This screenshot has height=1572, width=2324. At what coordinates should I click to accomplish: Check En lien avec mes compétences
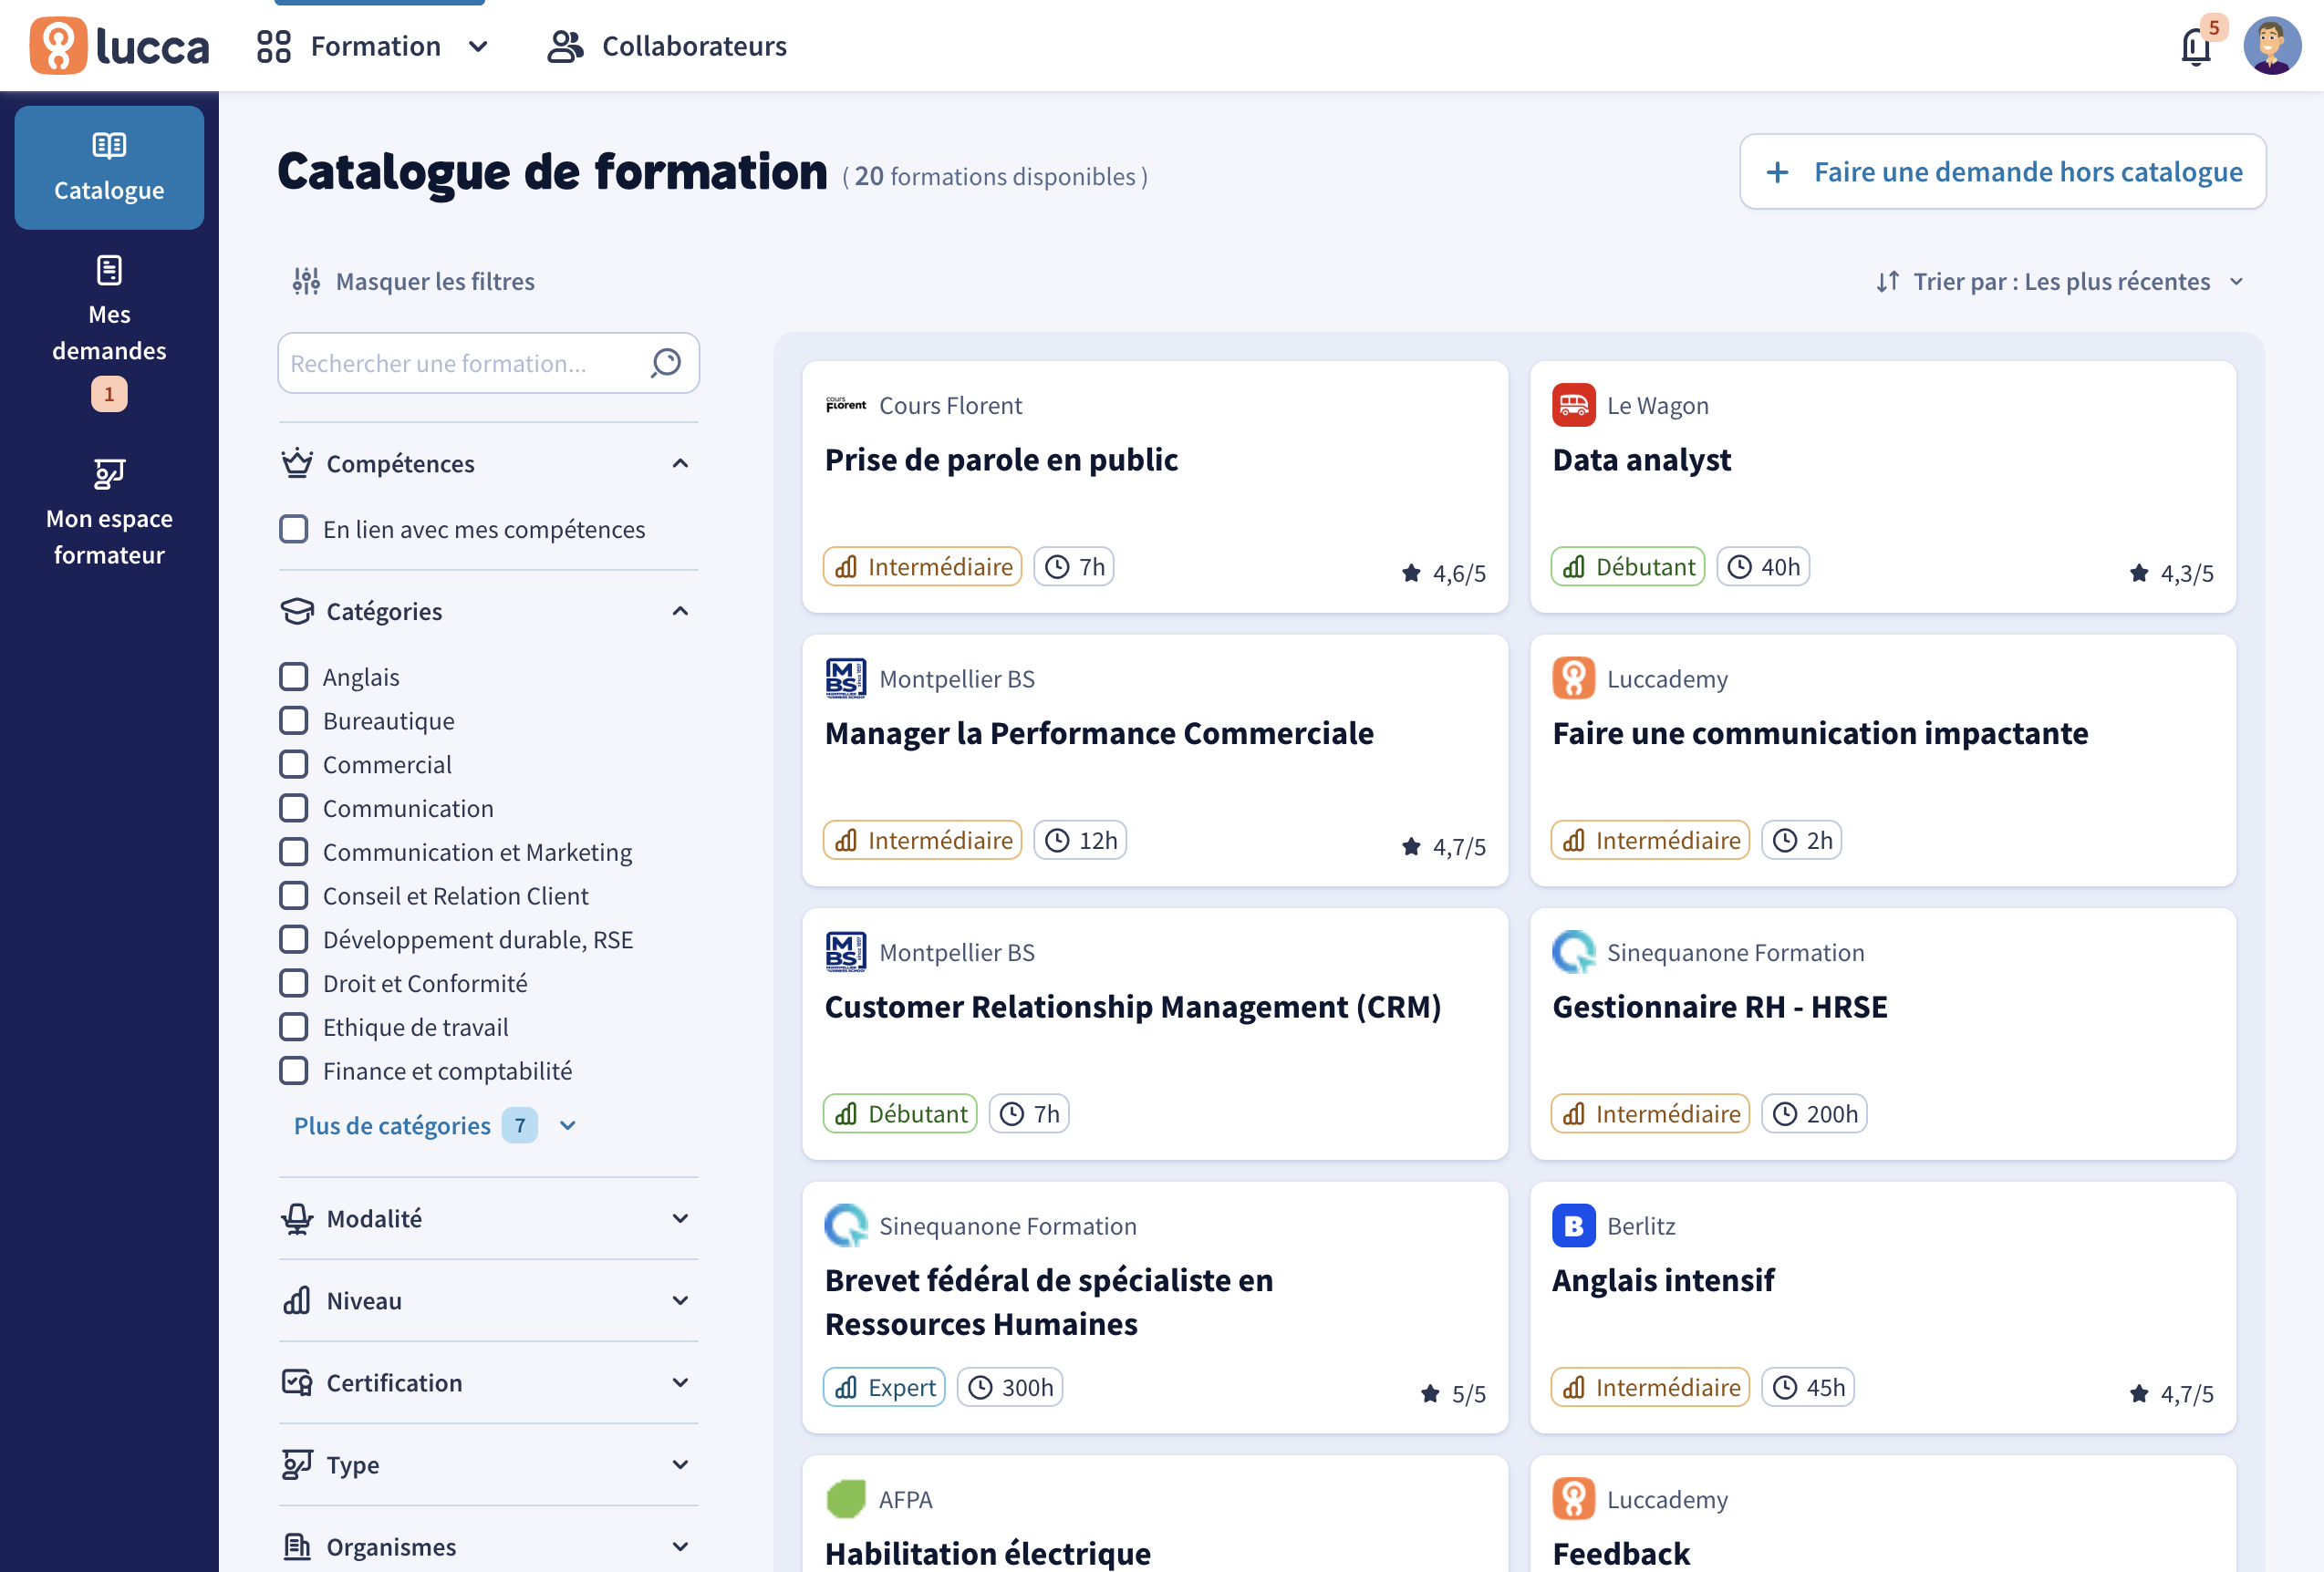point(293,529)
